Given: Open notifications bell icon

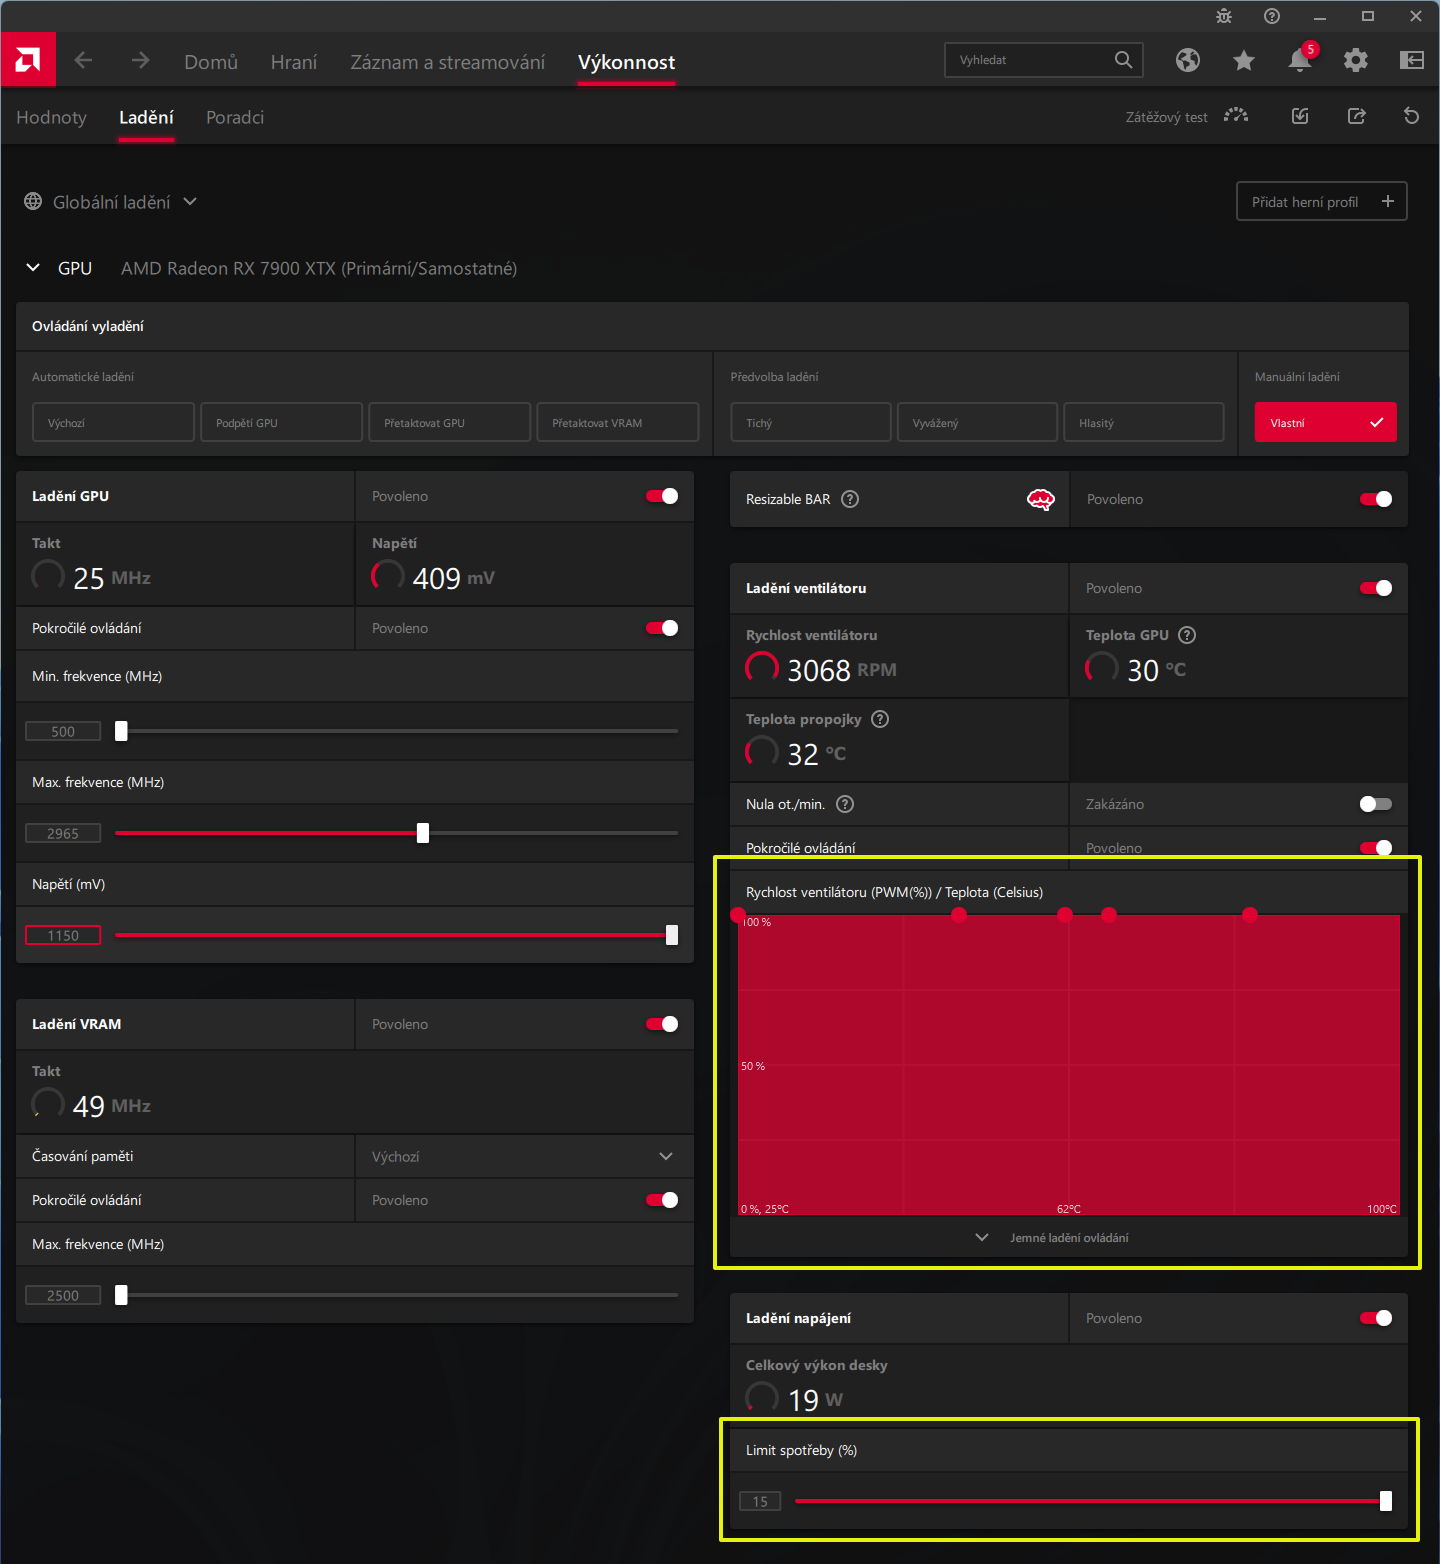Looking at the screenshot, I should click(x=1300, y=61).
